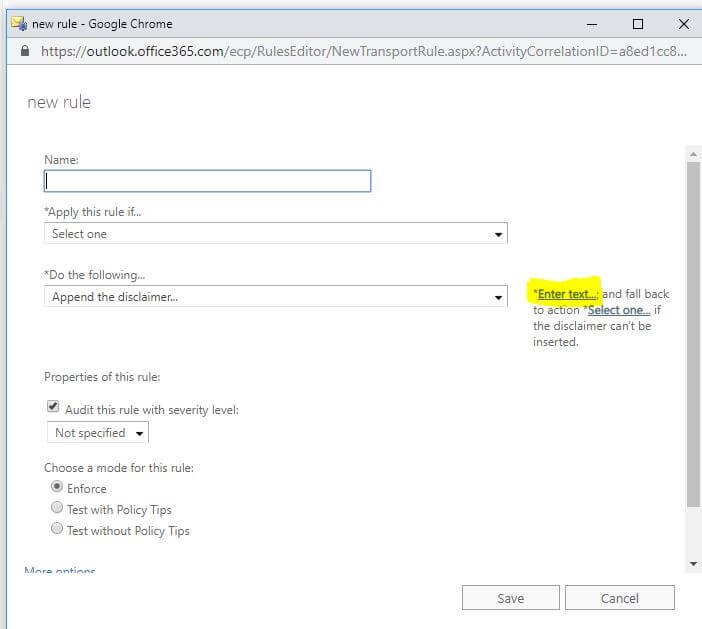Click the vertical scrollbar thumb
The image size is (702, 629).
[693, 330]
